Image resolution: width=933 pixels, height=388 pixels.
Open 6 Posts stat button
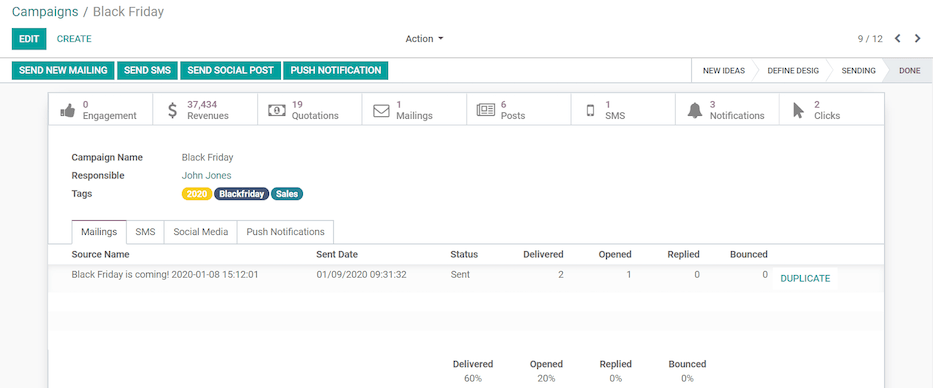pyautogui.click(x=519, y=109)
